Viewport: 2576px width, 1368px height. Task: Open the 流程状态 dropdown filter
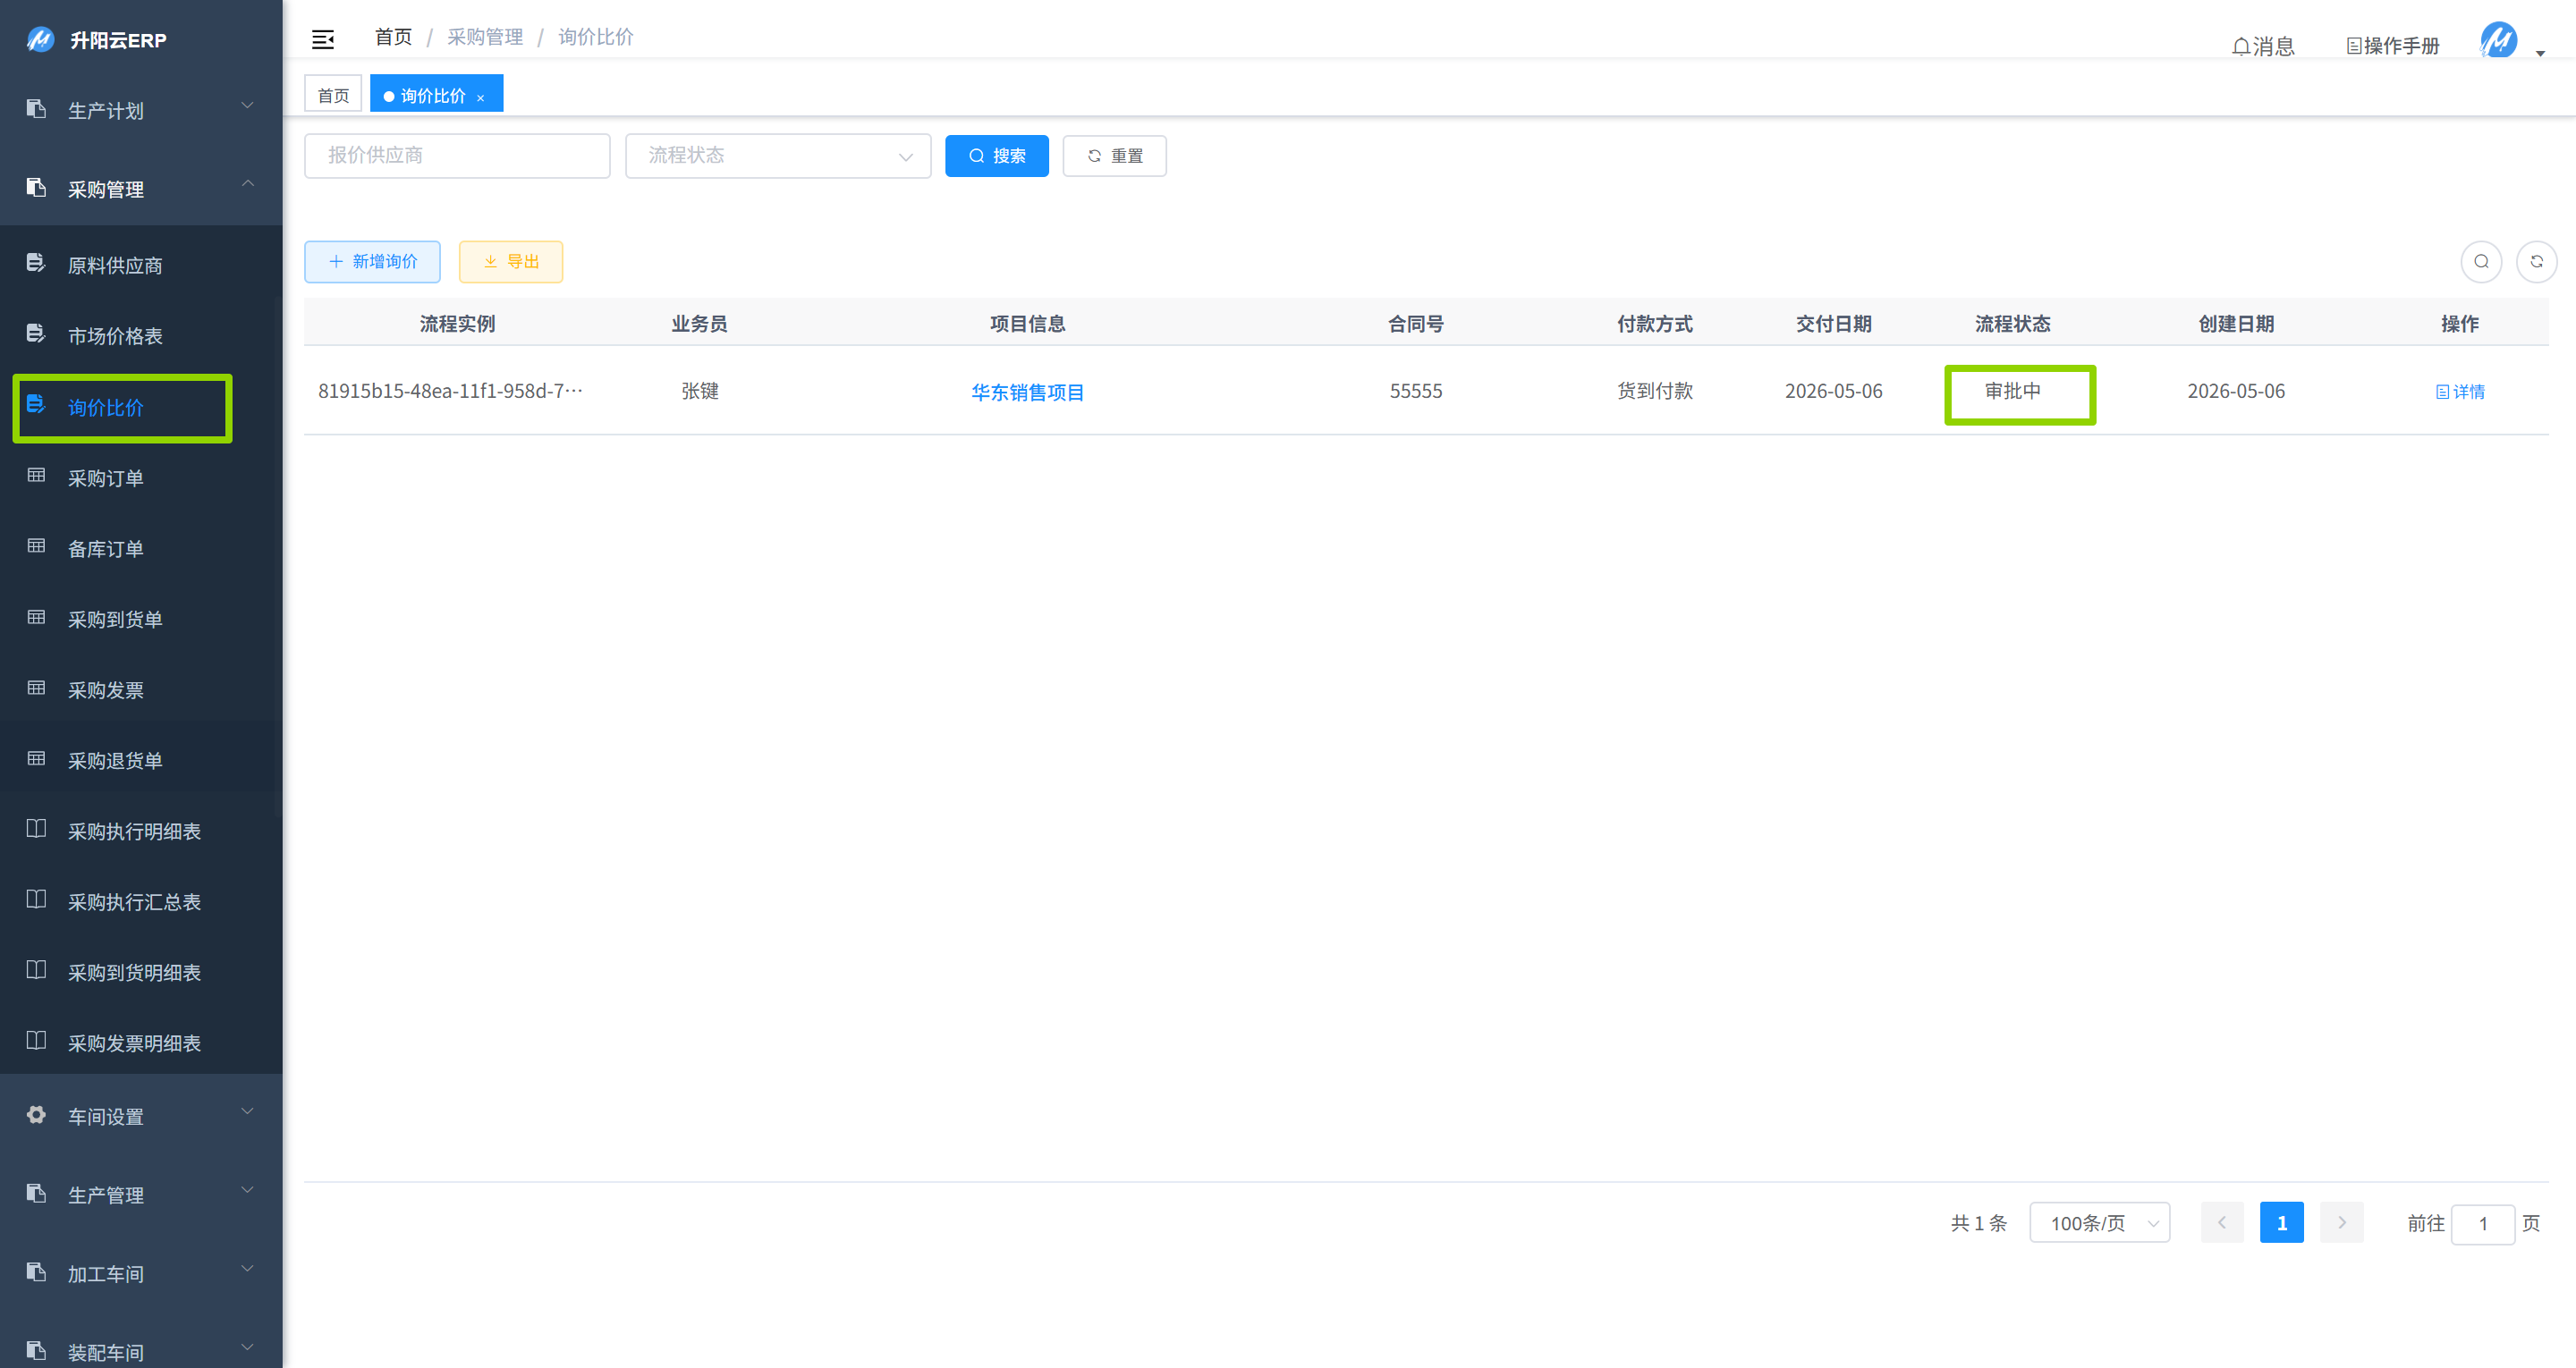coord(778,155)
